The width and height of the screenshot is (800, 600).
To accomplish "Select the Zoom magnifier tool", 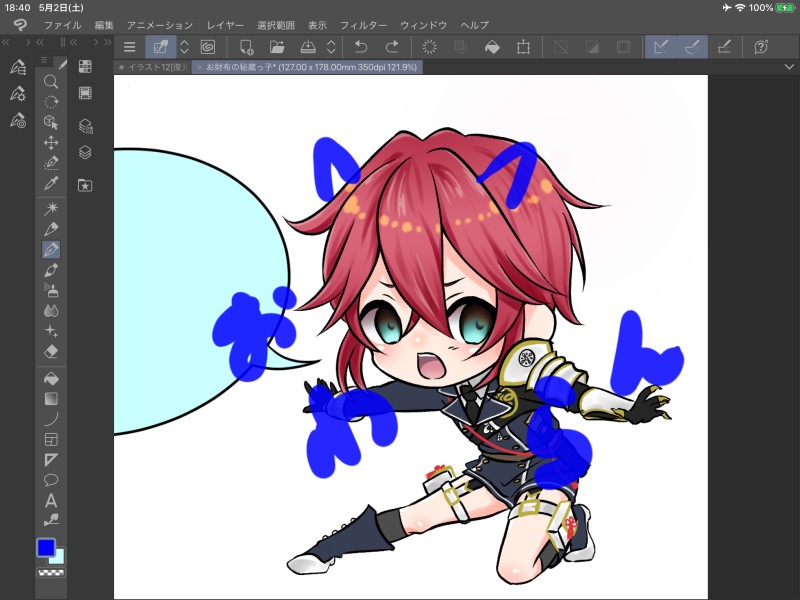I will [x=51, y=82].
